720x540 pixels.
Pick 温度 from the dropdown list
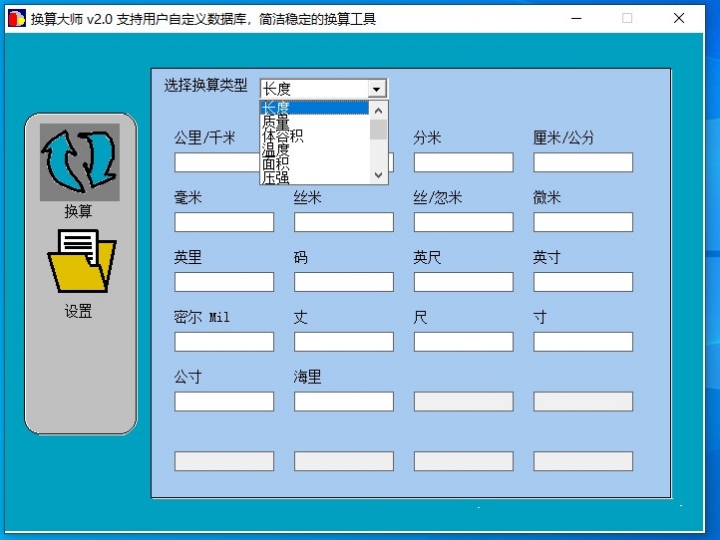tap(314, 149)
